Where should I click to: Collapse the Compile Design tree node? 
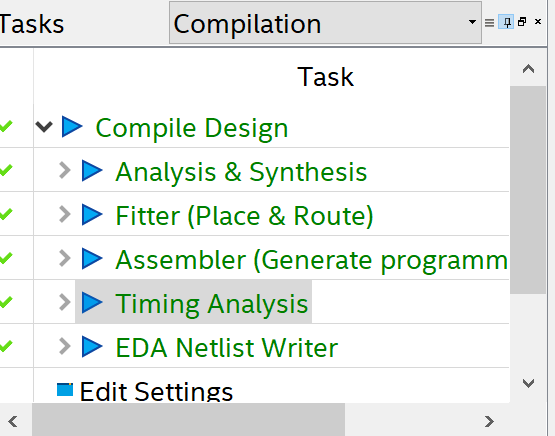[44, 126]
